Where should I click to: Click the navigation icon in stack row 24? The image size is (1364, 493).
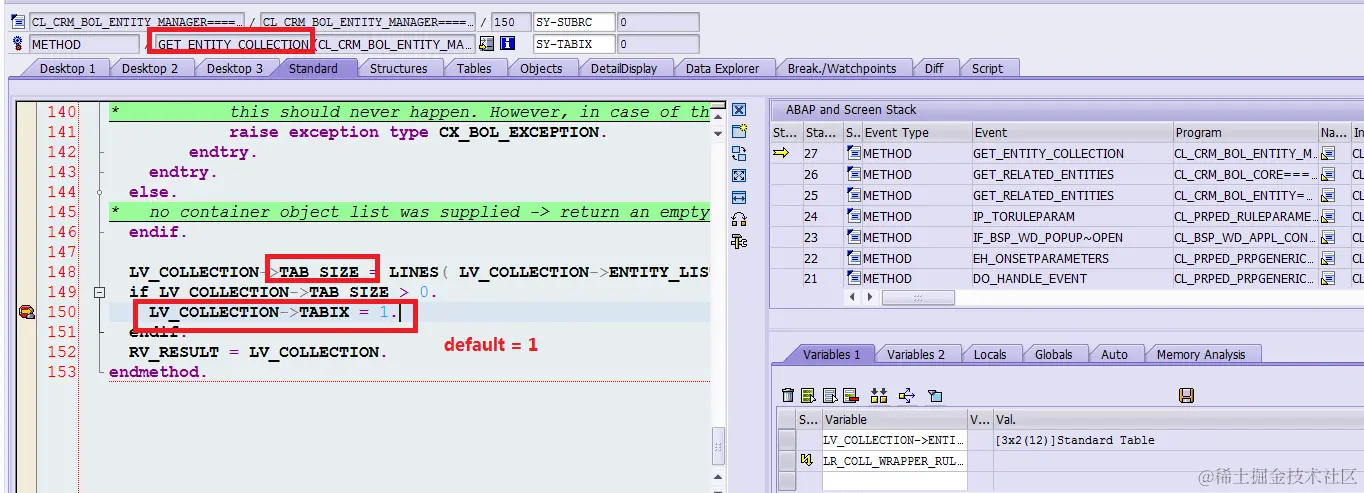pyautogui.click(x=1328, y=216)
